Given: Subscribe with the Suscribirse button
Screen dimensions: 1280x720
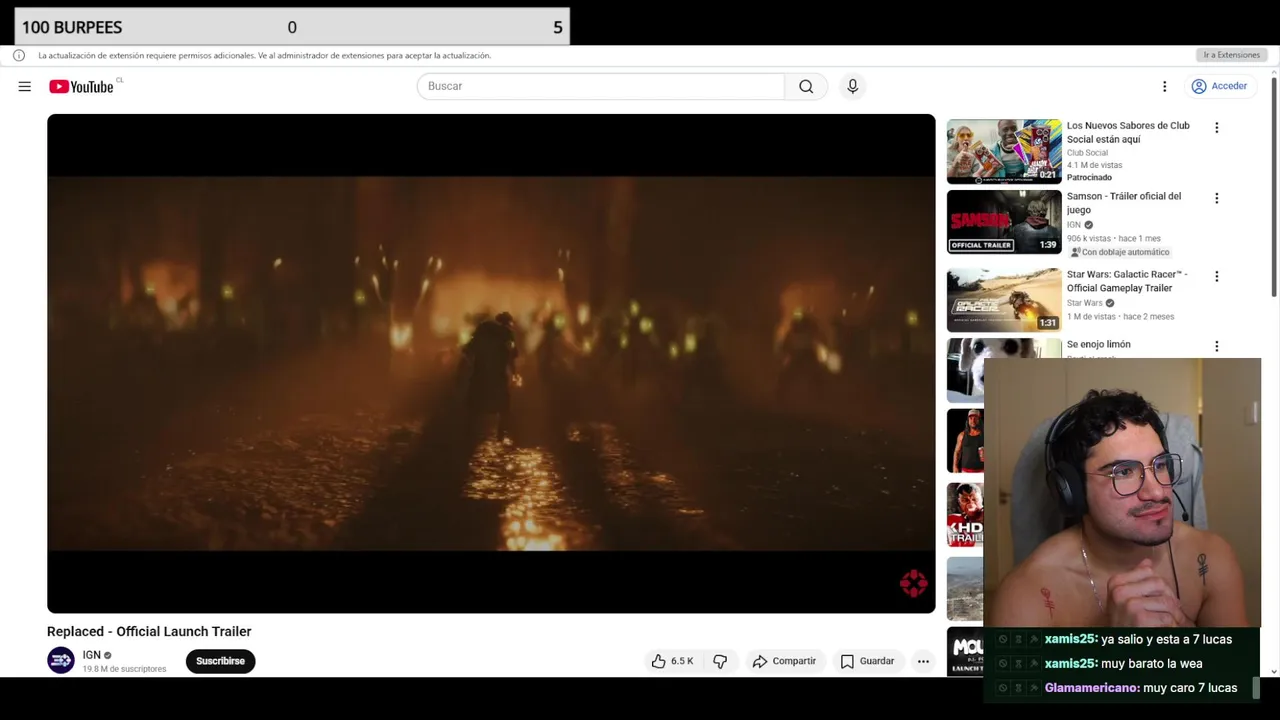Looking at the screenshot, I should 220,661.
